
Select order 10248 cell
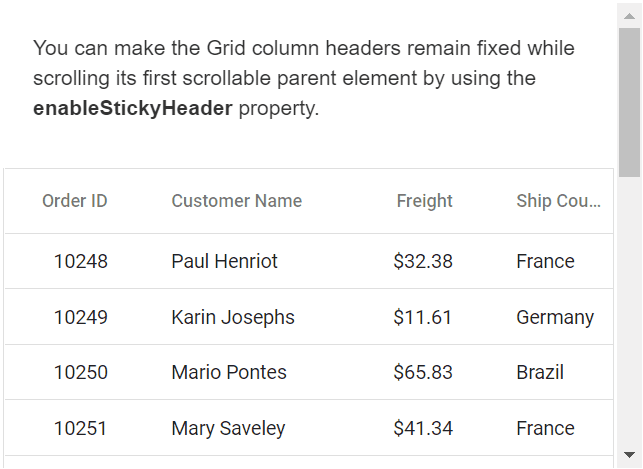click(80, 261)
